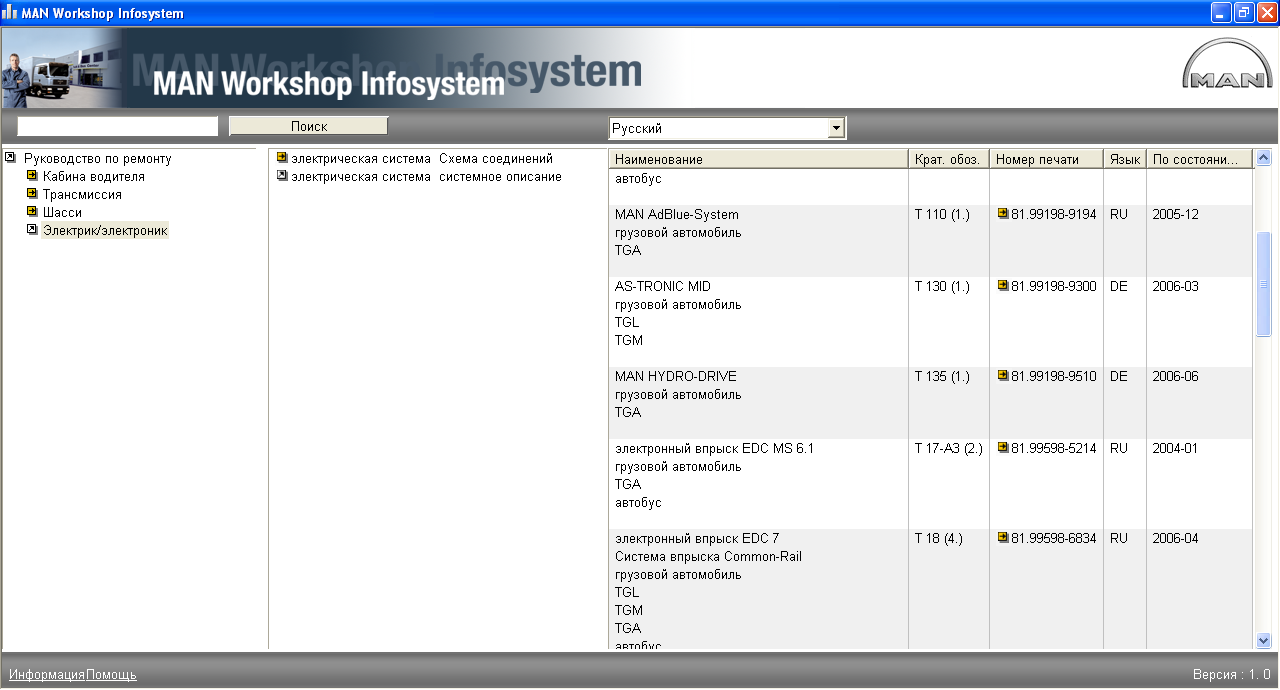Open document icon for 81.99198-9194
1280x690 pixels.
1003,214
